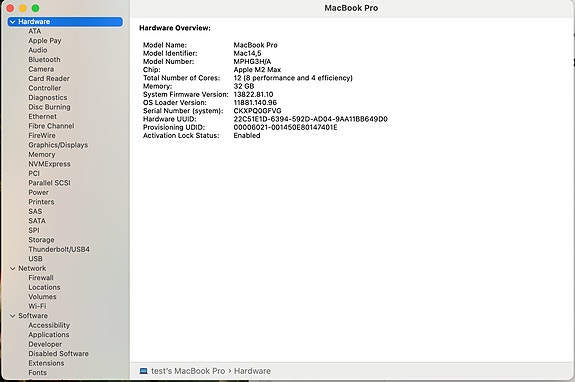Viewport: 575px width, 382px height.
Task: Click the model number MPHG3H/A
Action: (252, 62)
